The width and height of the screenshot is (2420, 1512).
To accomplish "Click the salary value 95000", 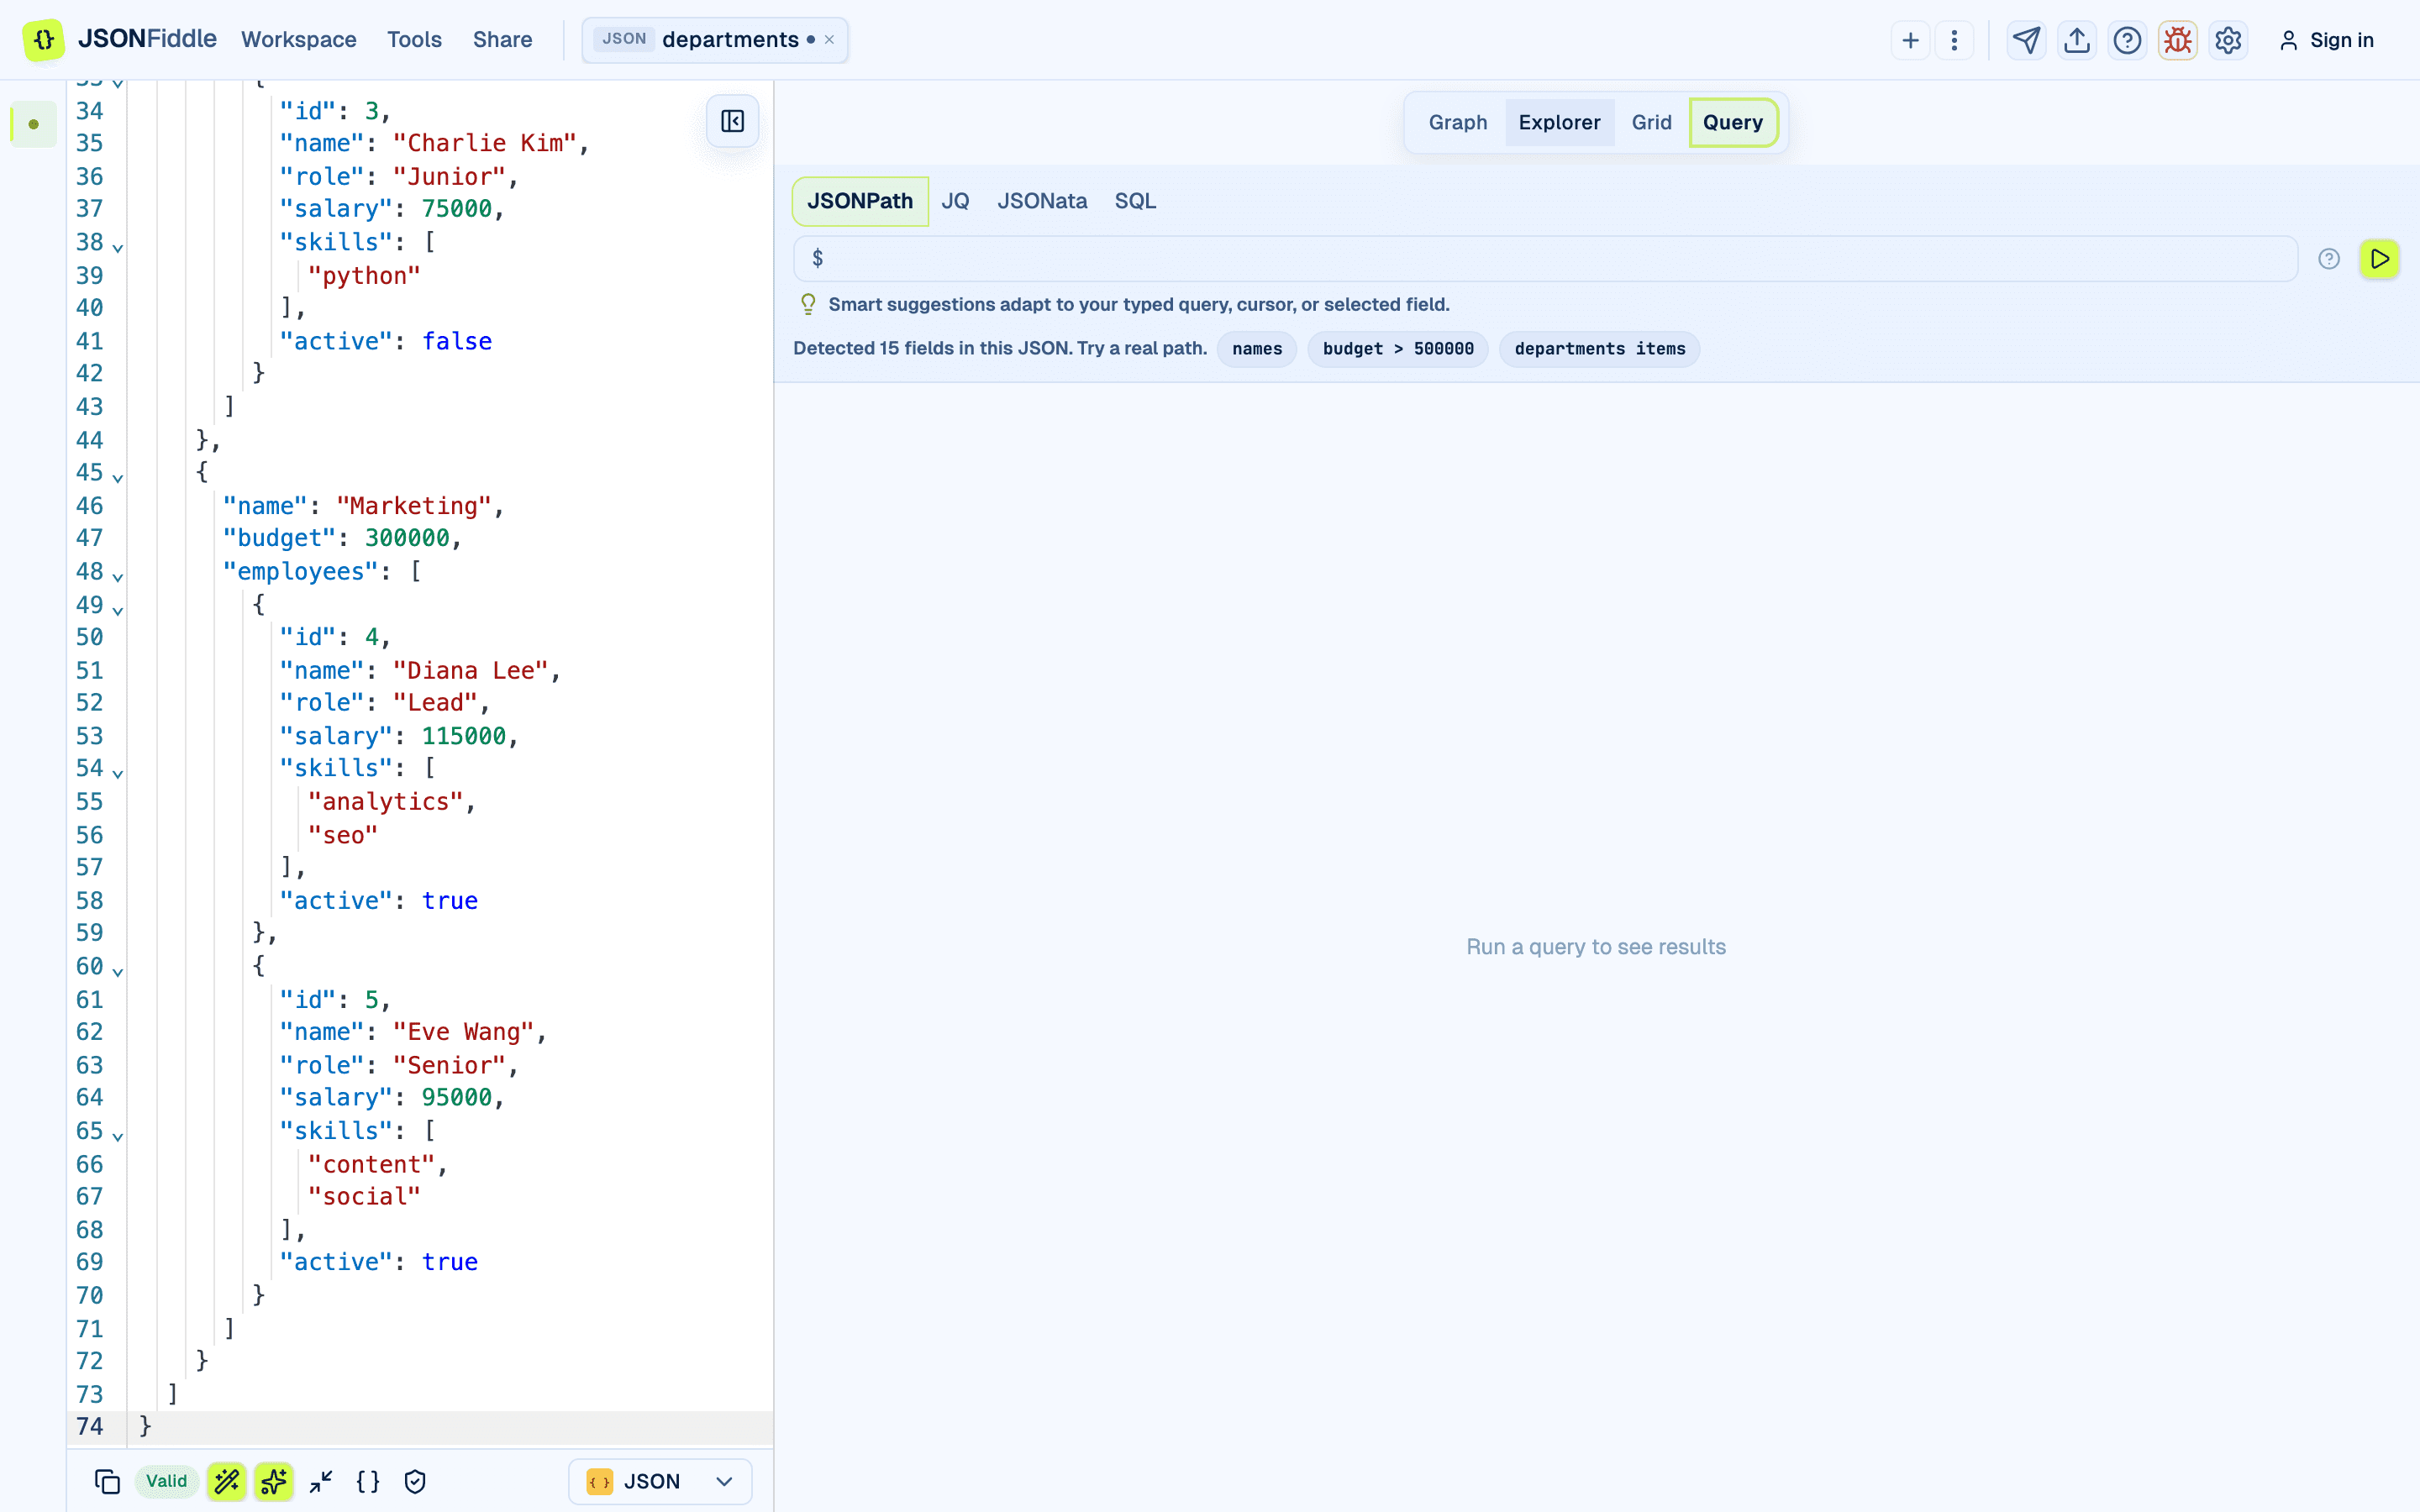I will pos(457,1097).
